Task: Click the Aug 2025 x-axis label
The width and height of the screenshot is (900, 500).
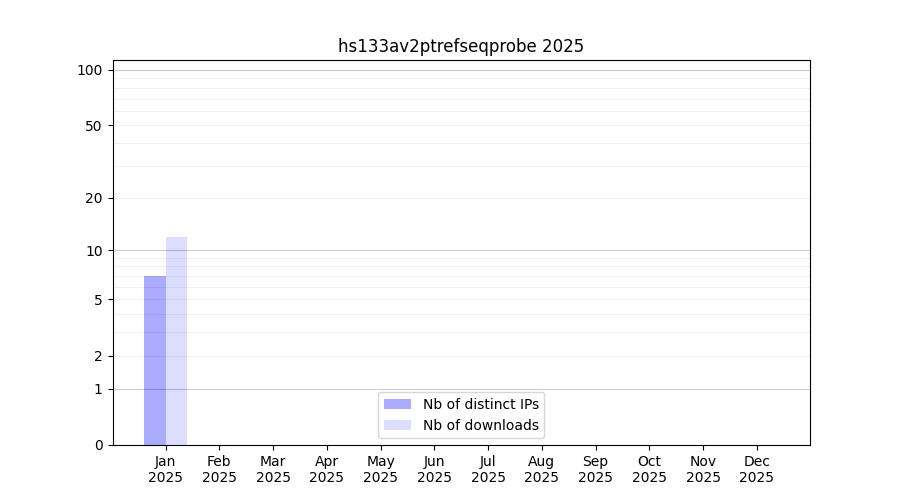Action: [x=542, y=469]
